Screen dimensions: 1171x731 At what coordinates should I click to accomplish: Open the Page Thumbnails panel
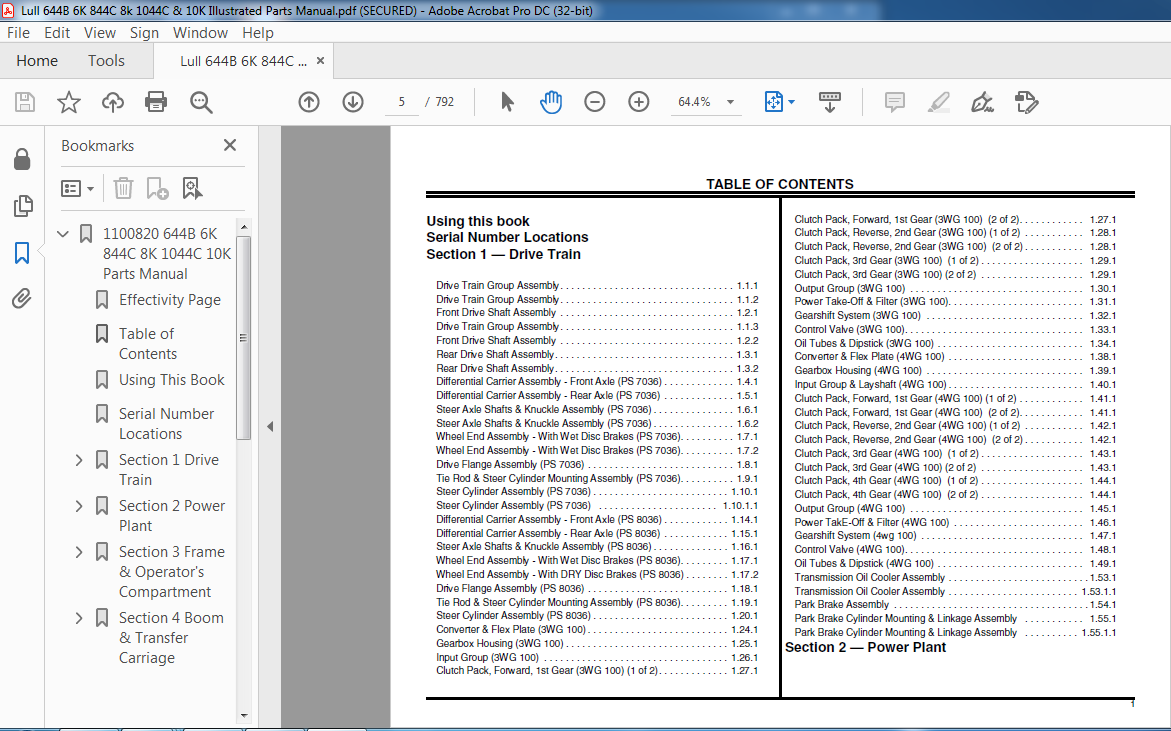[22, 205]
